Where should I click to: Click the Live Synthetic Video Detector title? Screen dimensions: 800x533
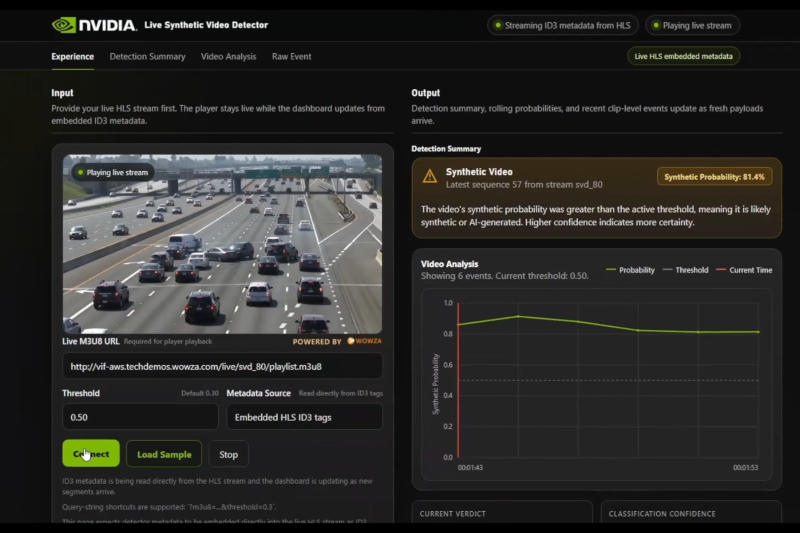(x=206, y=25)
